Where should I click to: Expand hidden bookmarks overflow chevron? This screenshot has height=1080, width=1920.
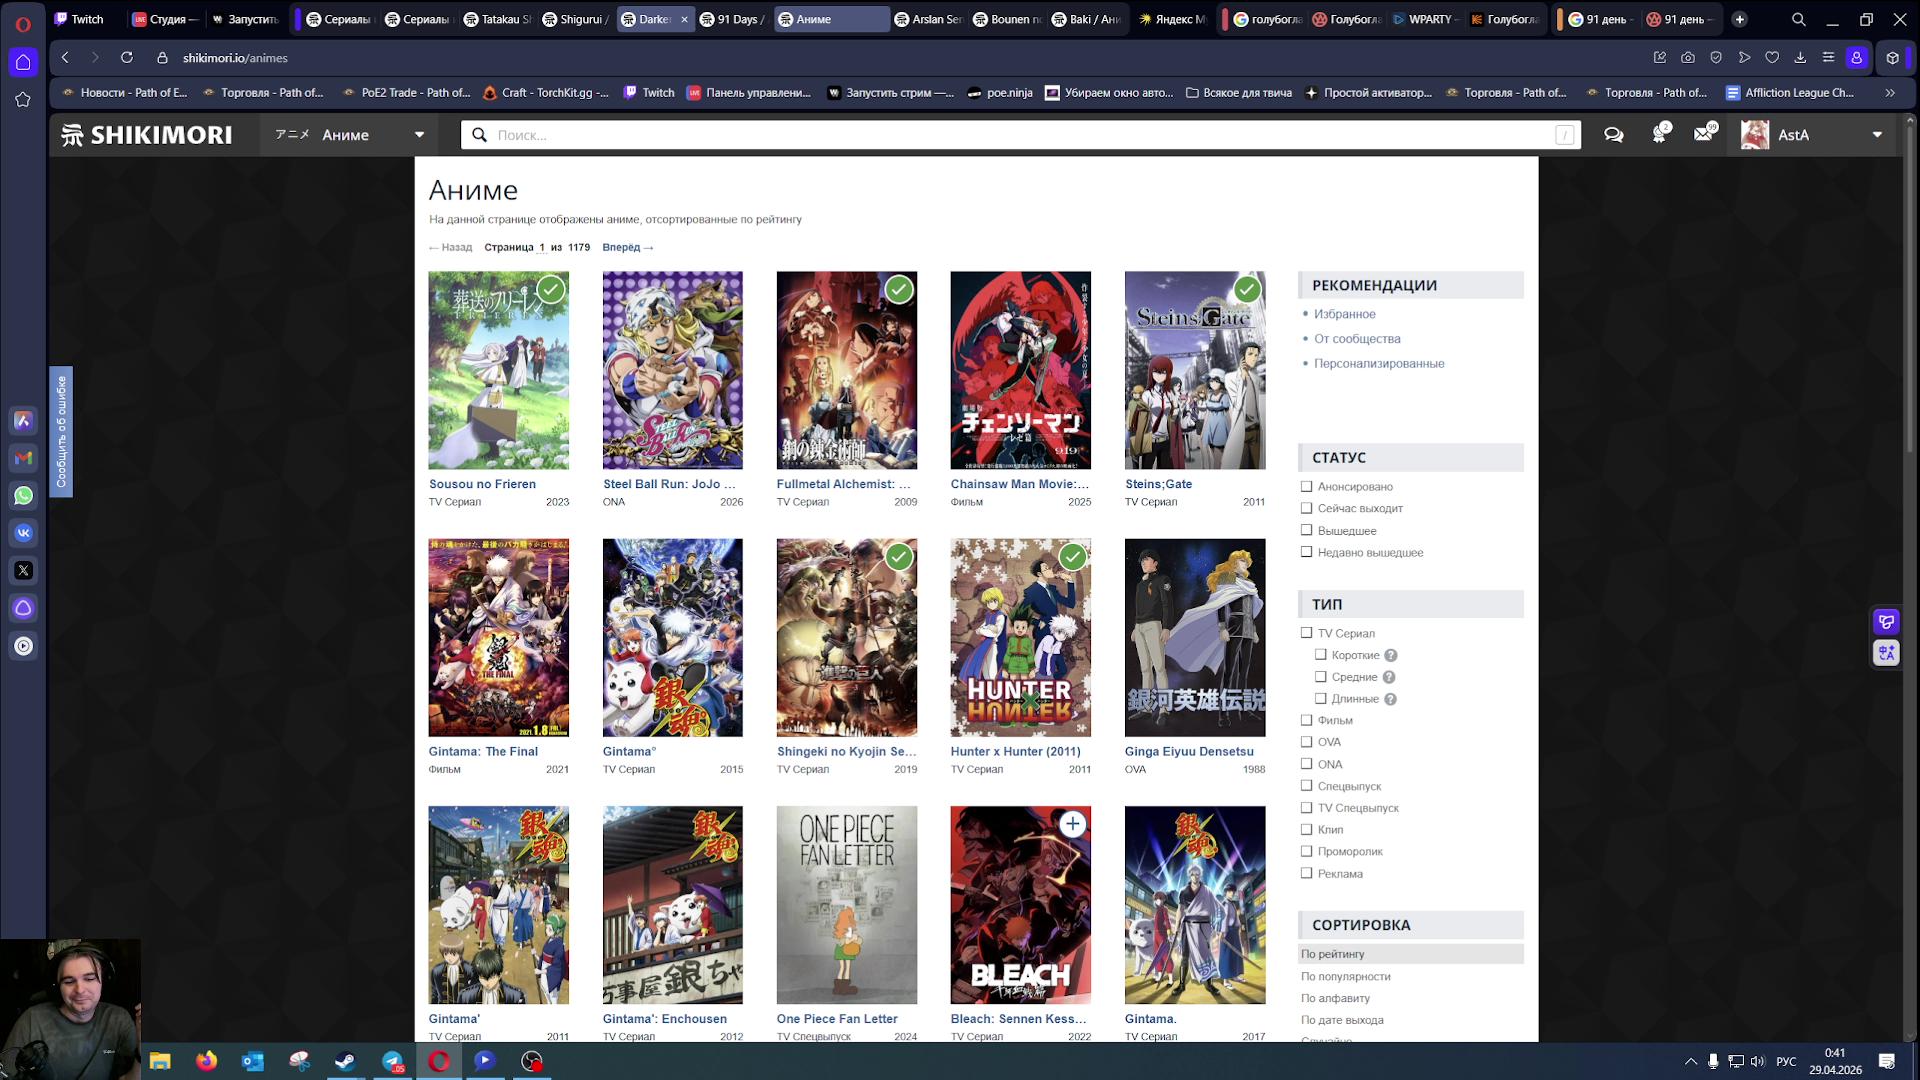pyautogui.click(x=1889, y=93)
